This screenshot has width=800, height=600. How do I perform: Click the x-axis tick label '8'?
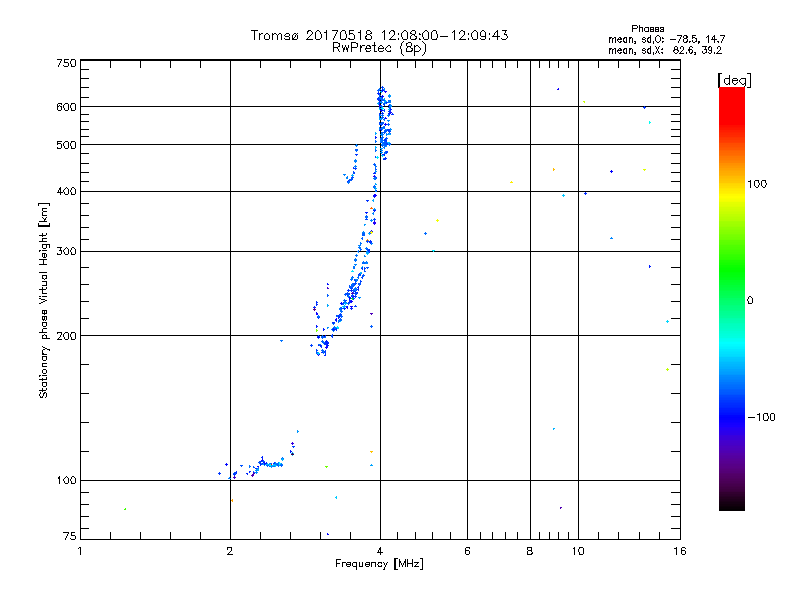[530, 551]
